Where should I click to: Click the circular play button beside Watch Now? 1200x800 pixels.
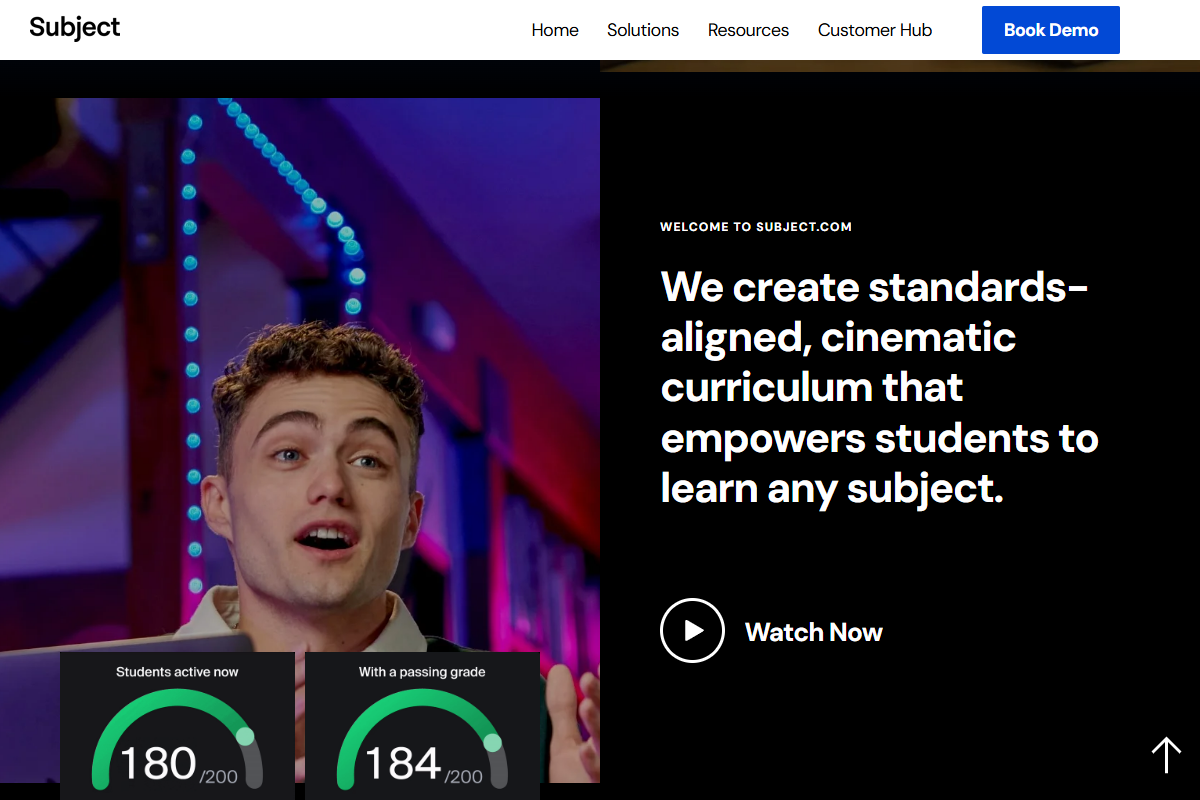click(692, 630)
